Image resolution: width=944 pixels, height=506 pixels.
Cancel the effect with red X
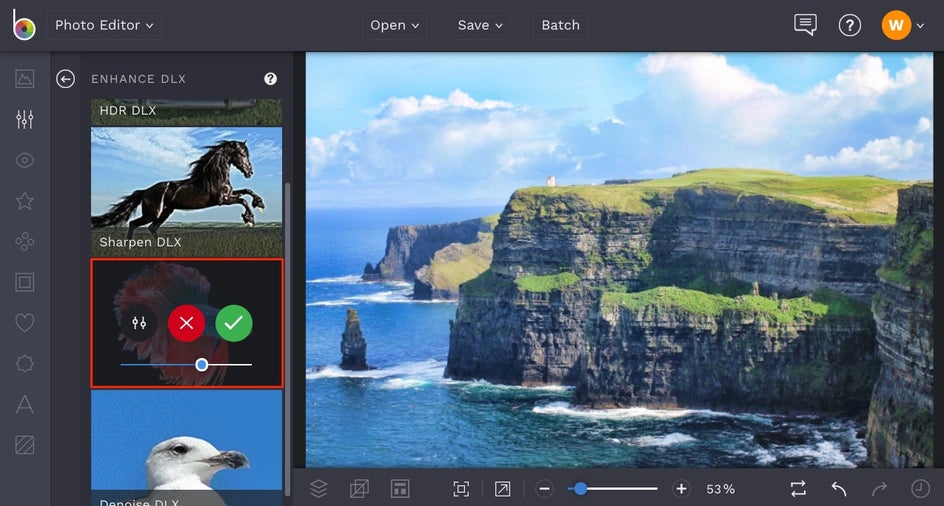click(186, 323)
